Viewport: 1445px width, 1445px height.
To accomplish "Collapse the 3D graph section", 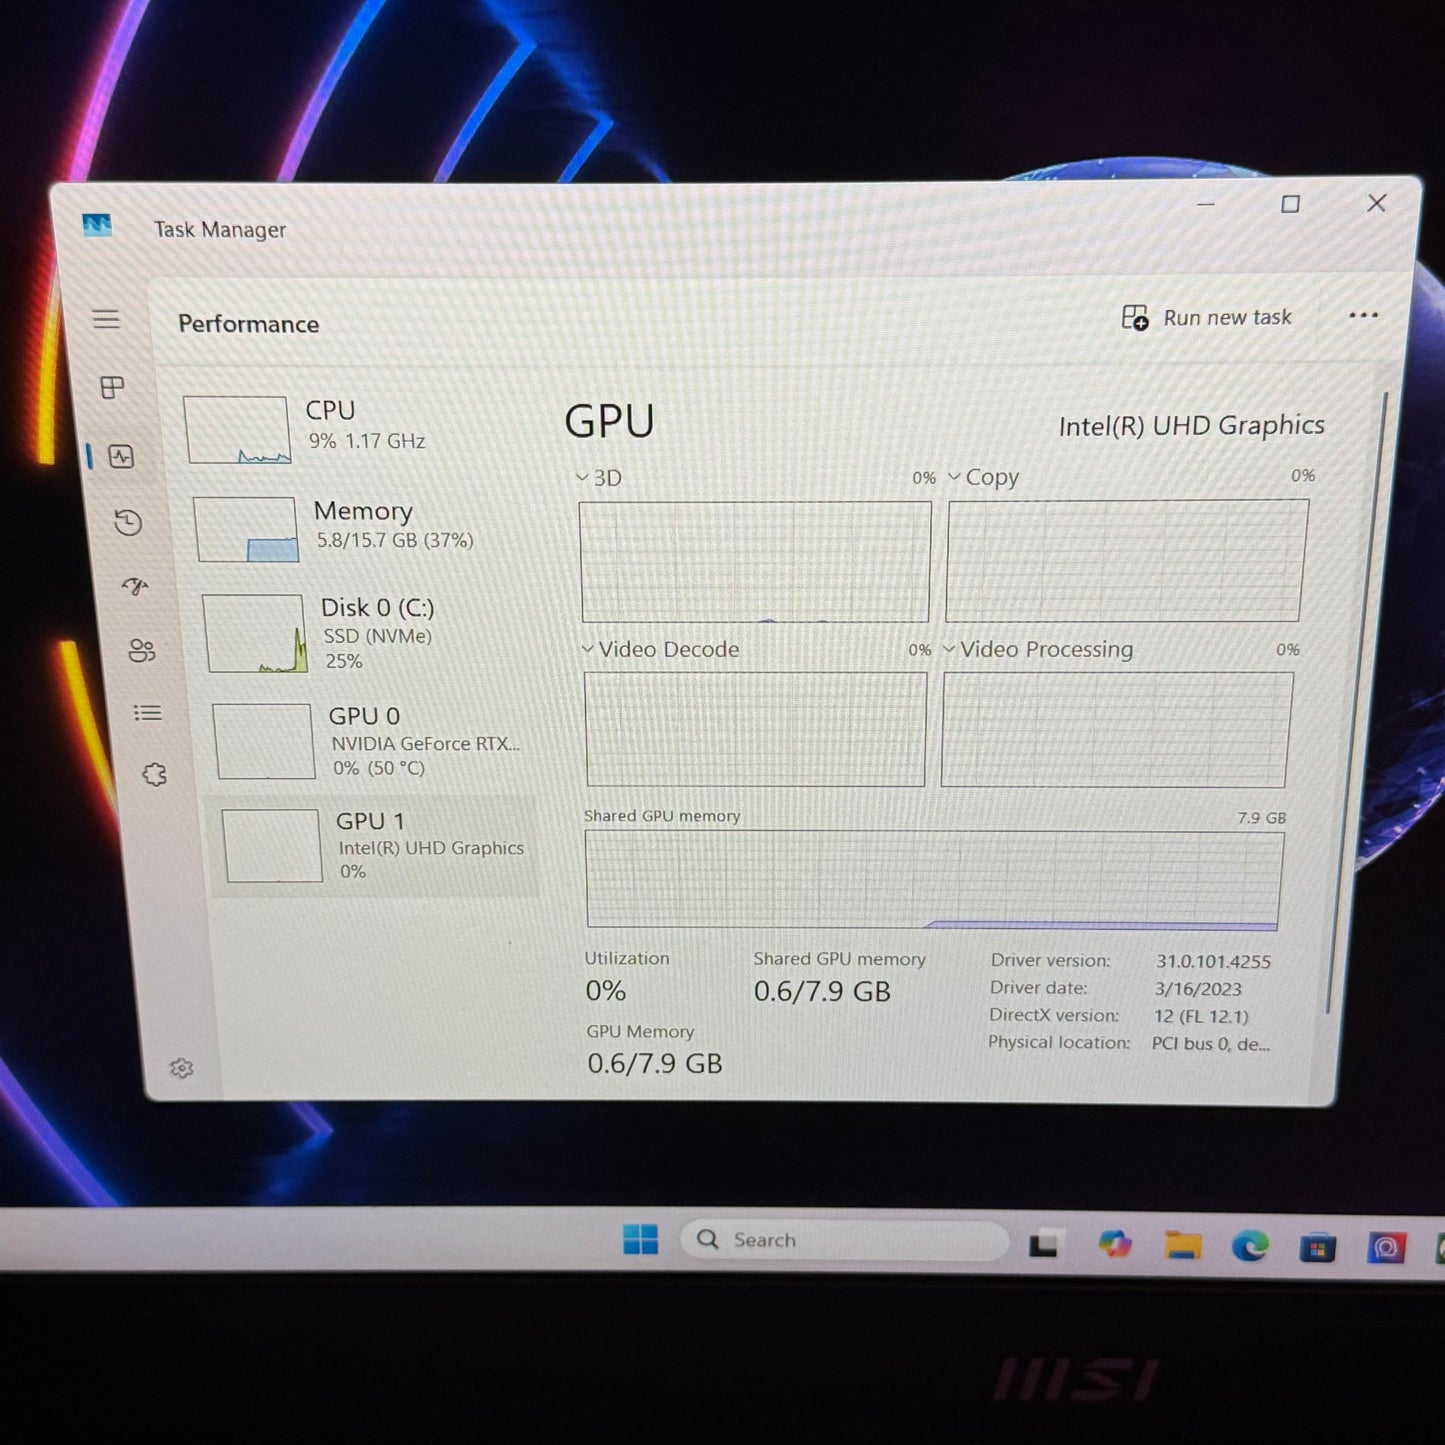I will [x=583, y=478].
